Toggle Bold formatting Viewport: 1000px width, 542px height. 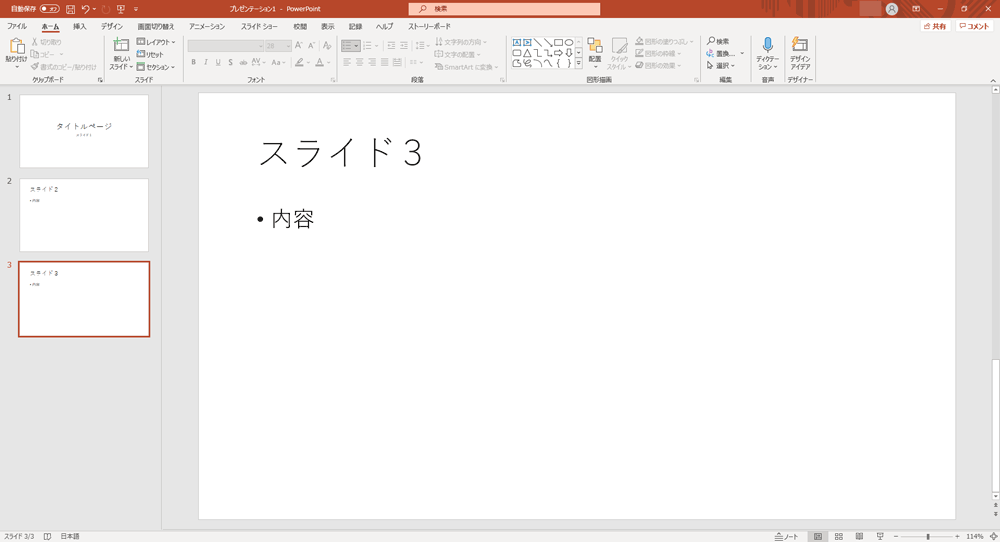click(193, 62)
